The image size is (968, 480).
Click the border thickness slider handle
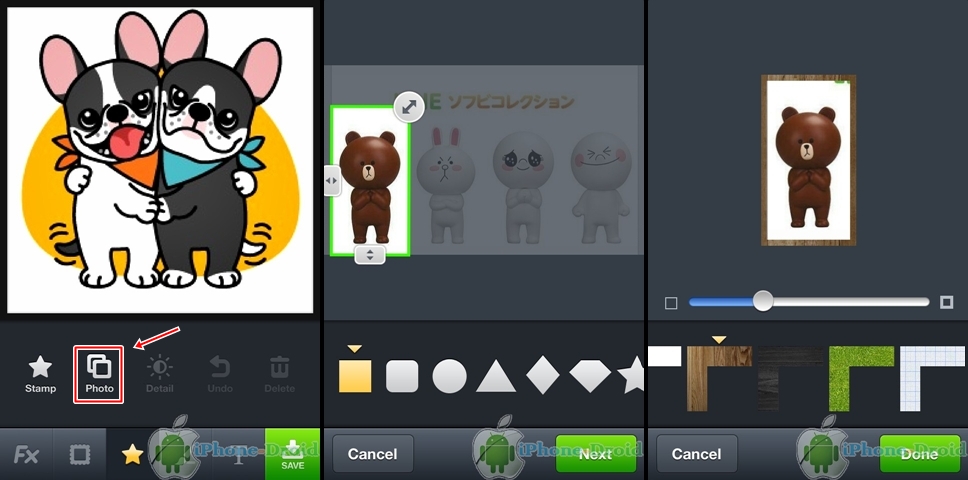763,301
